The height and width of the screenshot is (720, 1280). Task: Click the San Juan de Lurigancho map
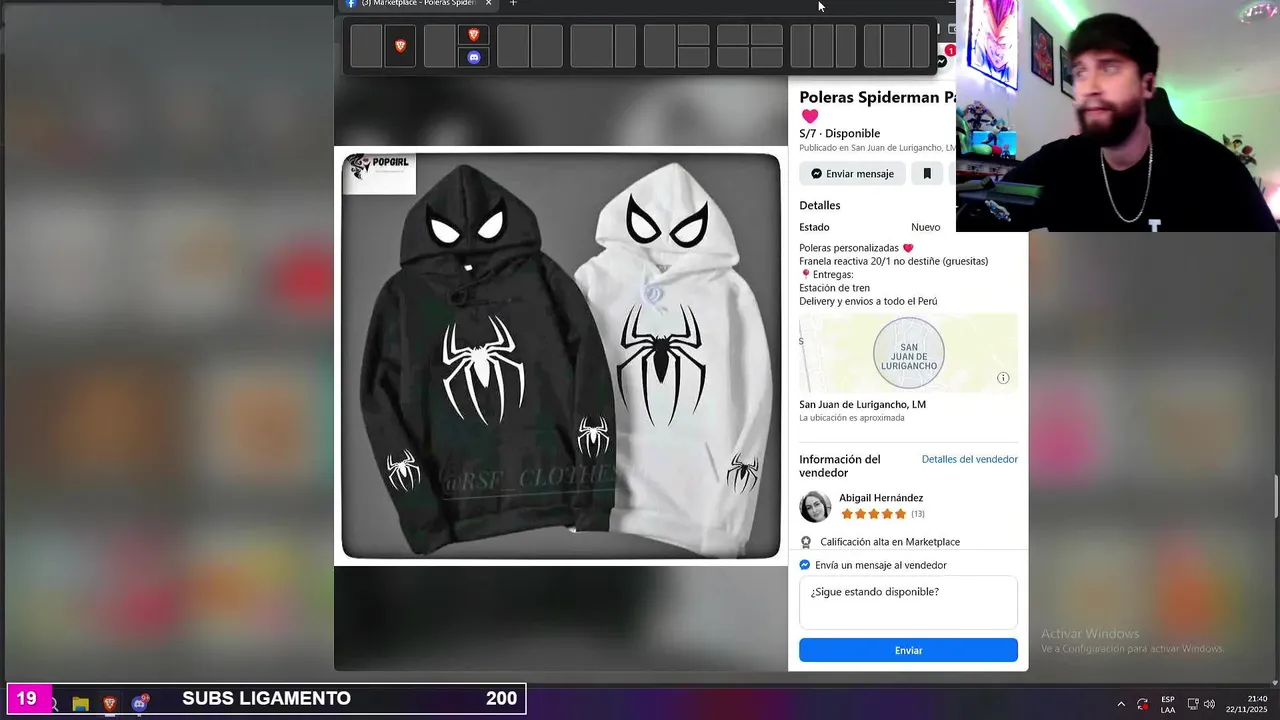[908, 353]
